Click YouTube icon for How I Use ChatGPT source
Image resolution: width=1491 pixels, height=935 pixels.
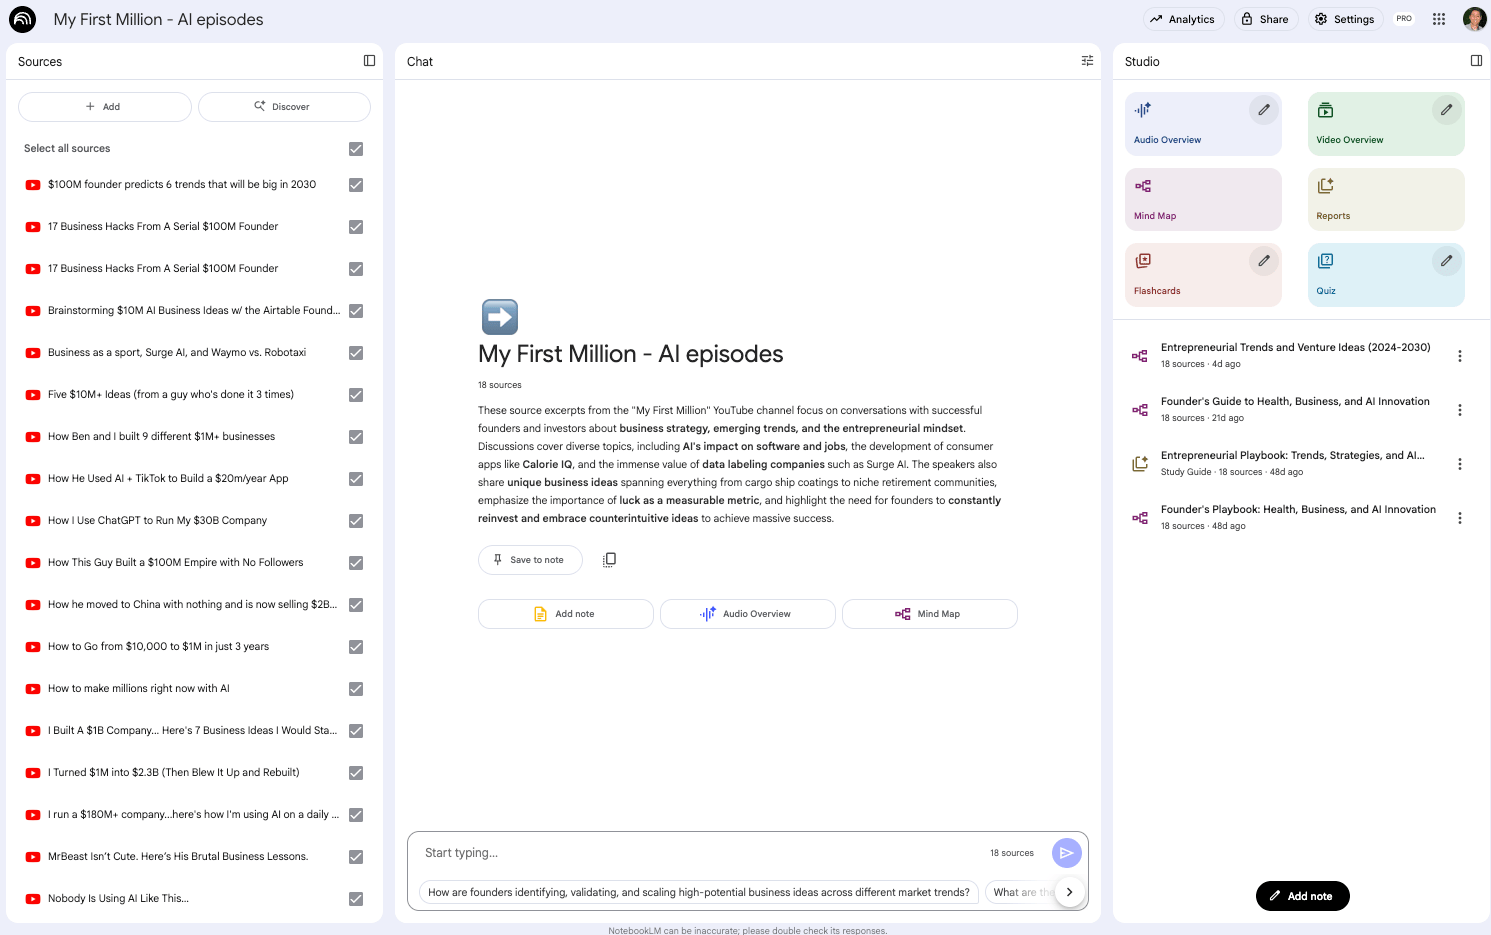click(x=33, y=521)
